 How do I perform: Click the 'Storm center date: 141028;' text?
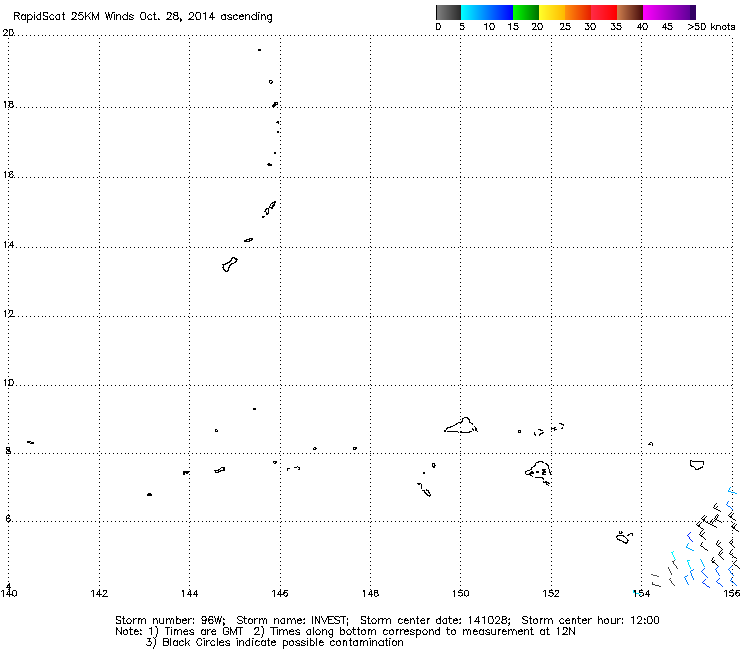[x=435, y=620]
